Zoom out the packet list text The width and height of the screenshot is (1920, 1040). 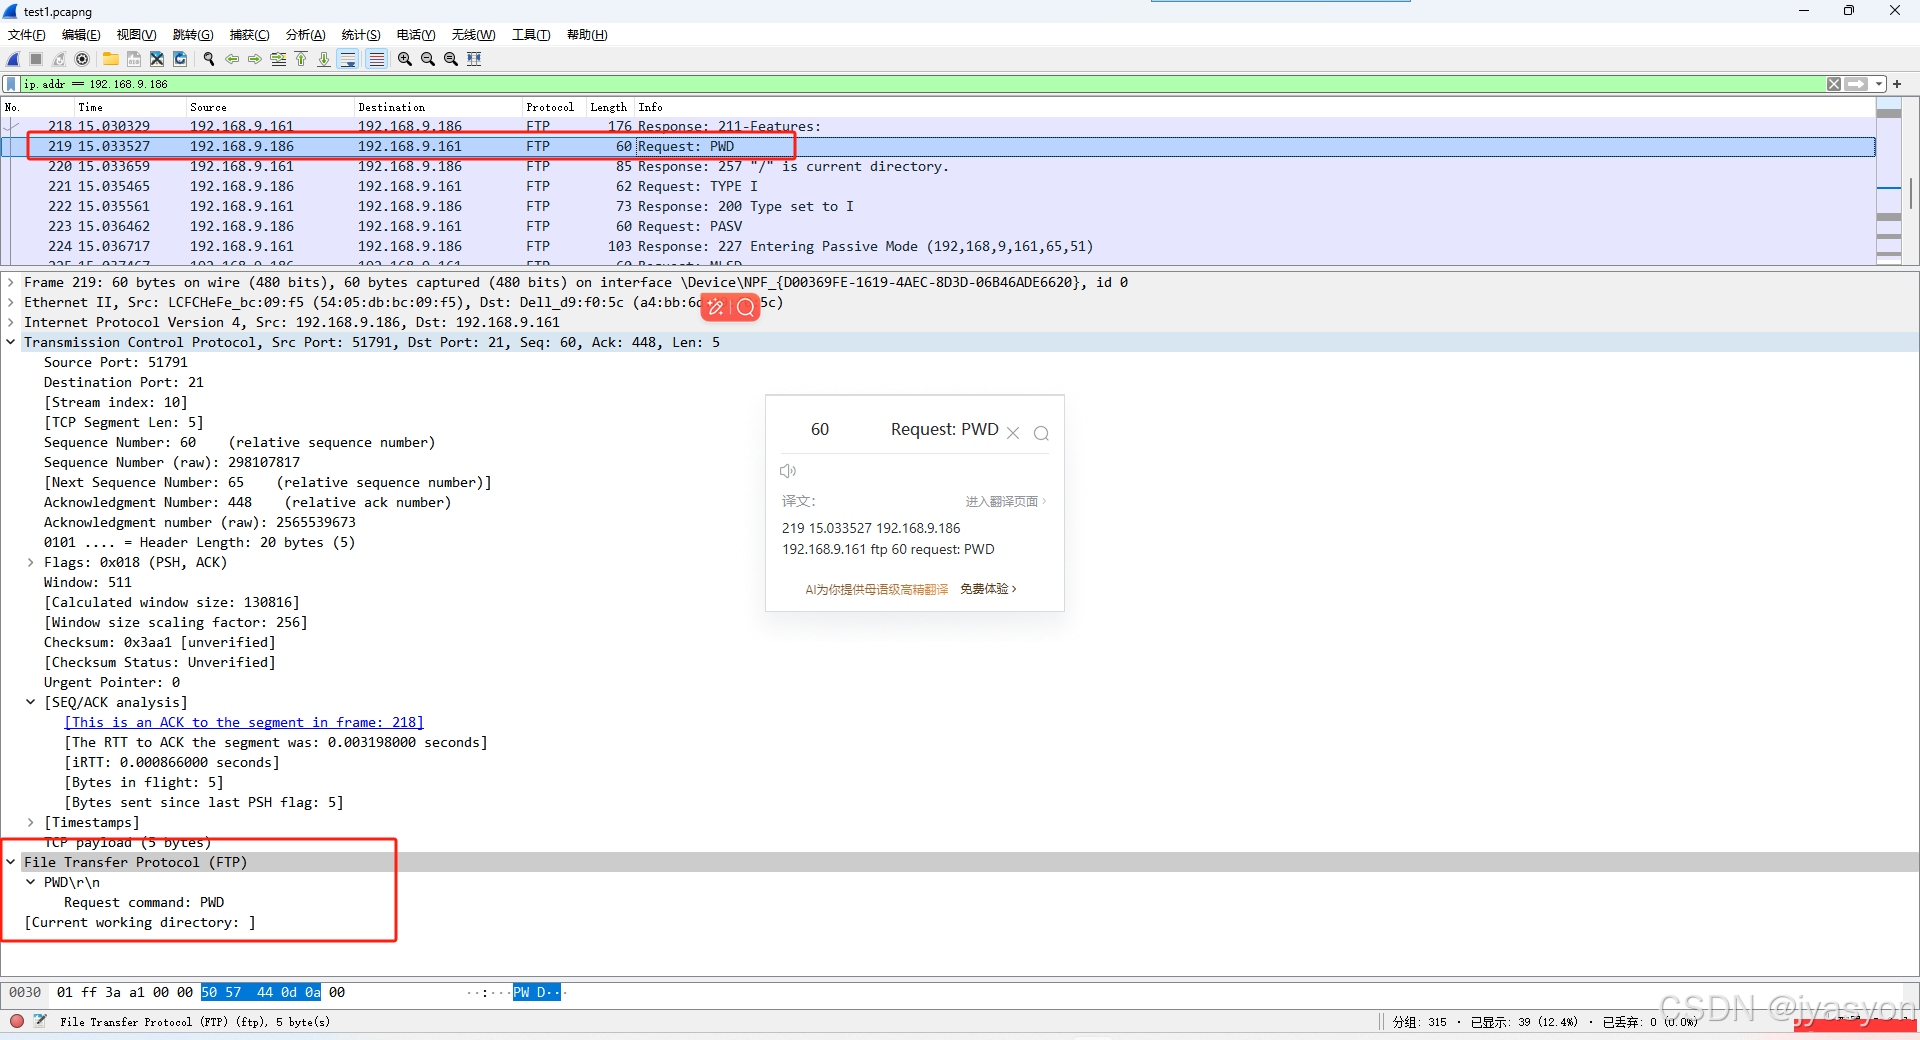(x=427, y=59)
